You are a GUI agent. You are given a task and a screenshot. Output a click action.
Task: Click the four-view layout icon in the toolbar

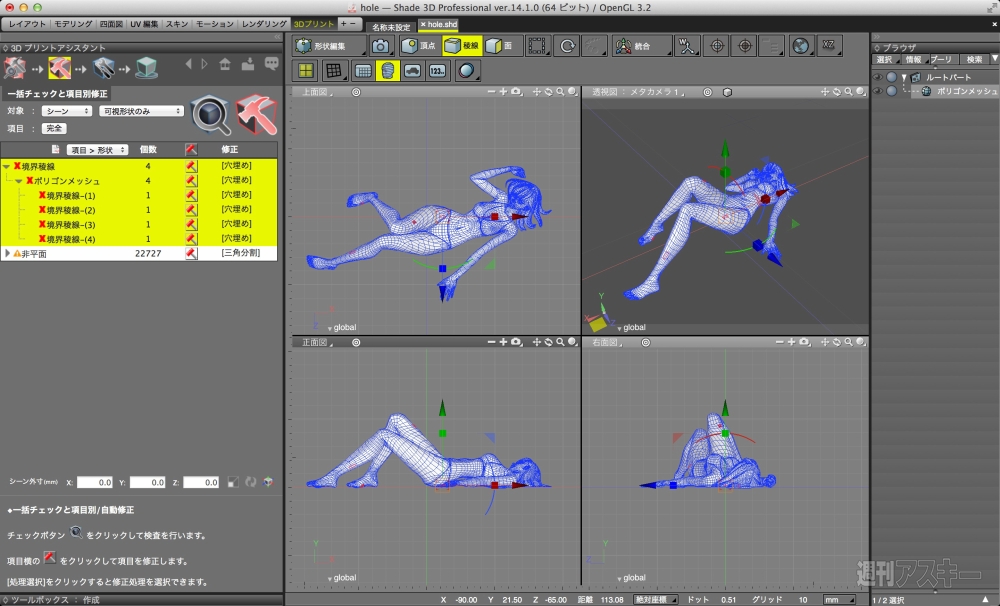[x=306, y=70]
